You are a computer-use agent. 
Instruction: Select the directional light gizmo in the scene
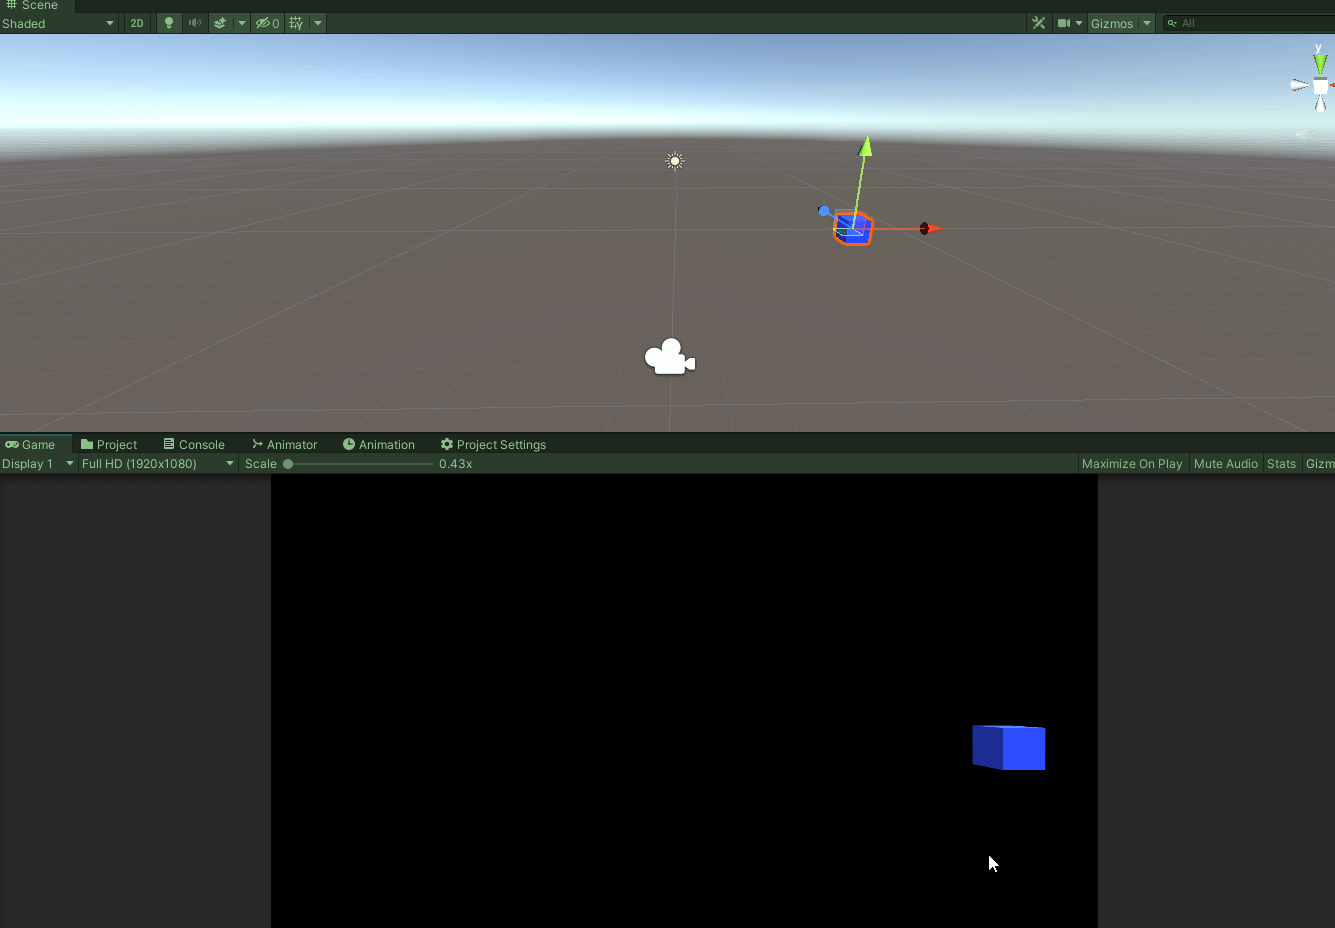pyautogui.click(x=674, y=160)
